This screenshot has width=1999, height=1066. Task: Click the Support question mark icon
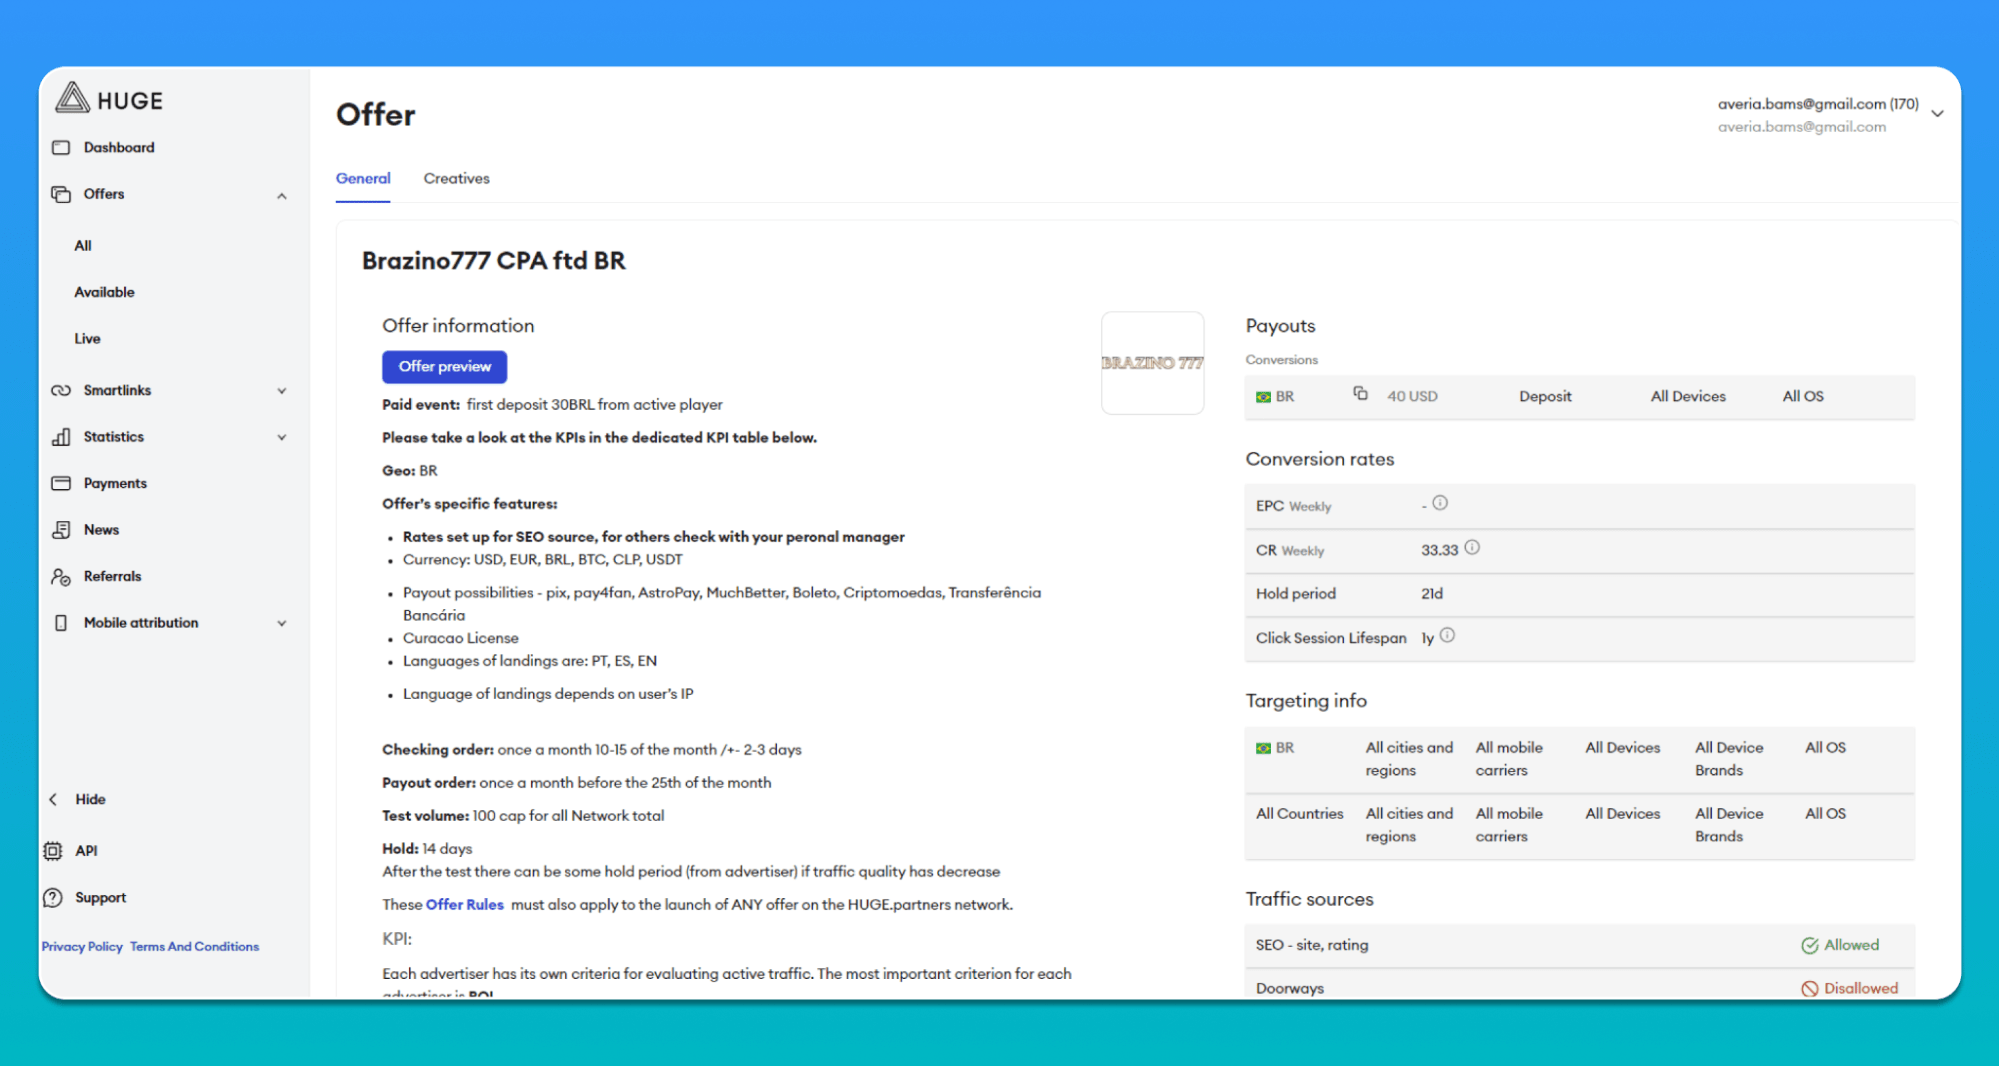point(53,898)
